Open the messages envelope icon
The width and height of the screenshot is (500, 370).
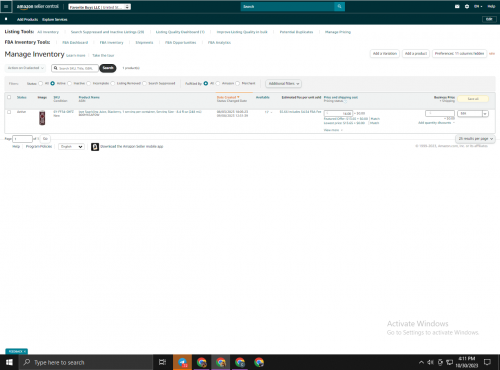point(457,6)
